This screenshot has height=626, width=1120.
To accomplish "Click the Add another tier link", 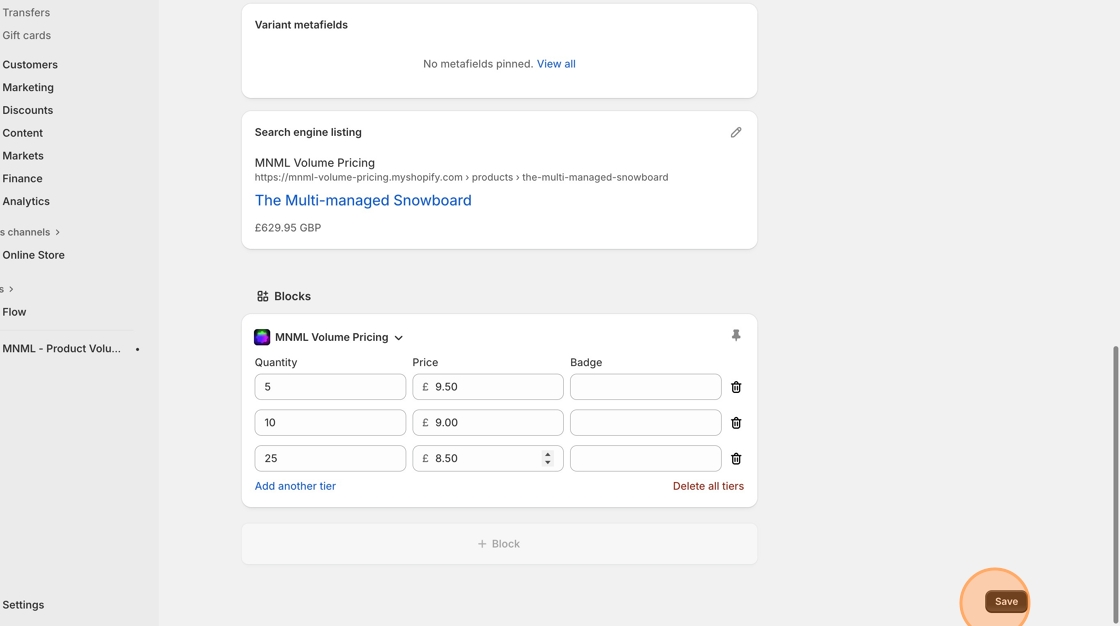I will [295, 486].
